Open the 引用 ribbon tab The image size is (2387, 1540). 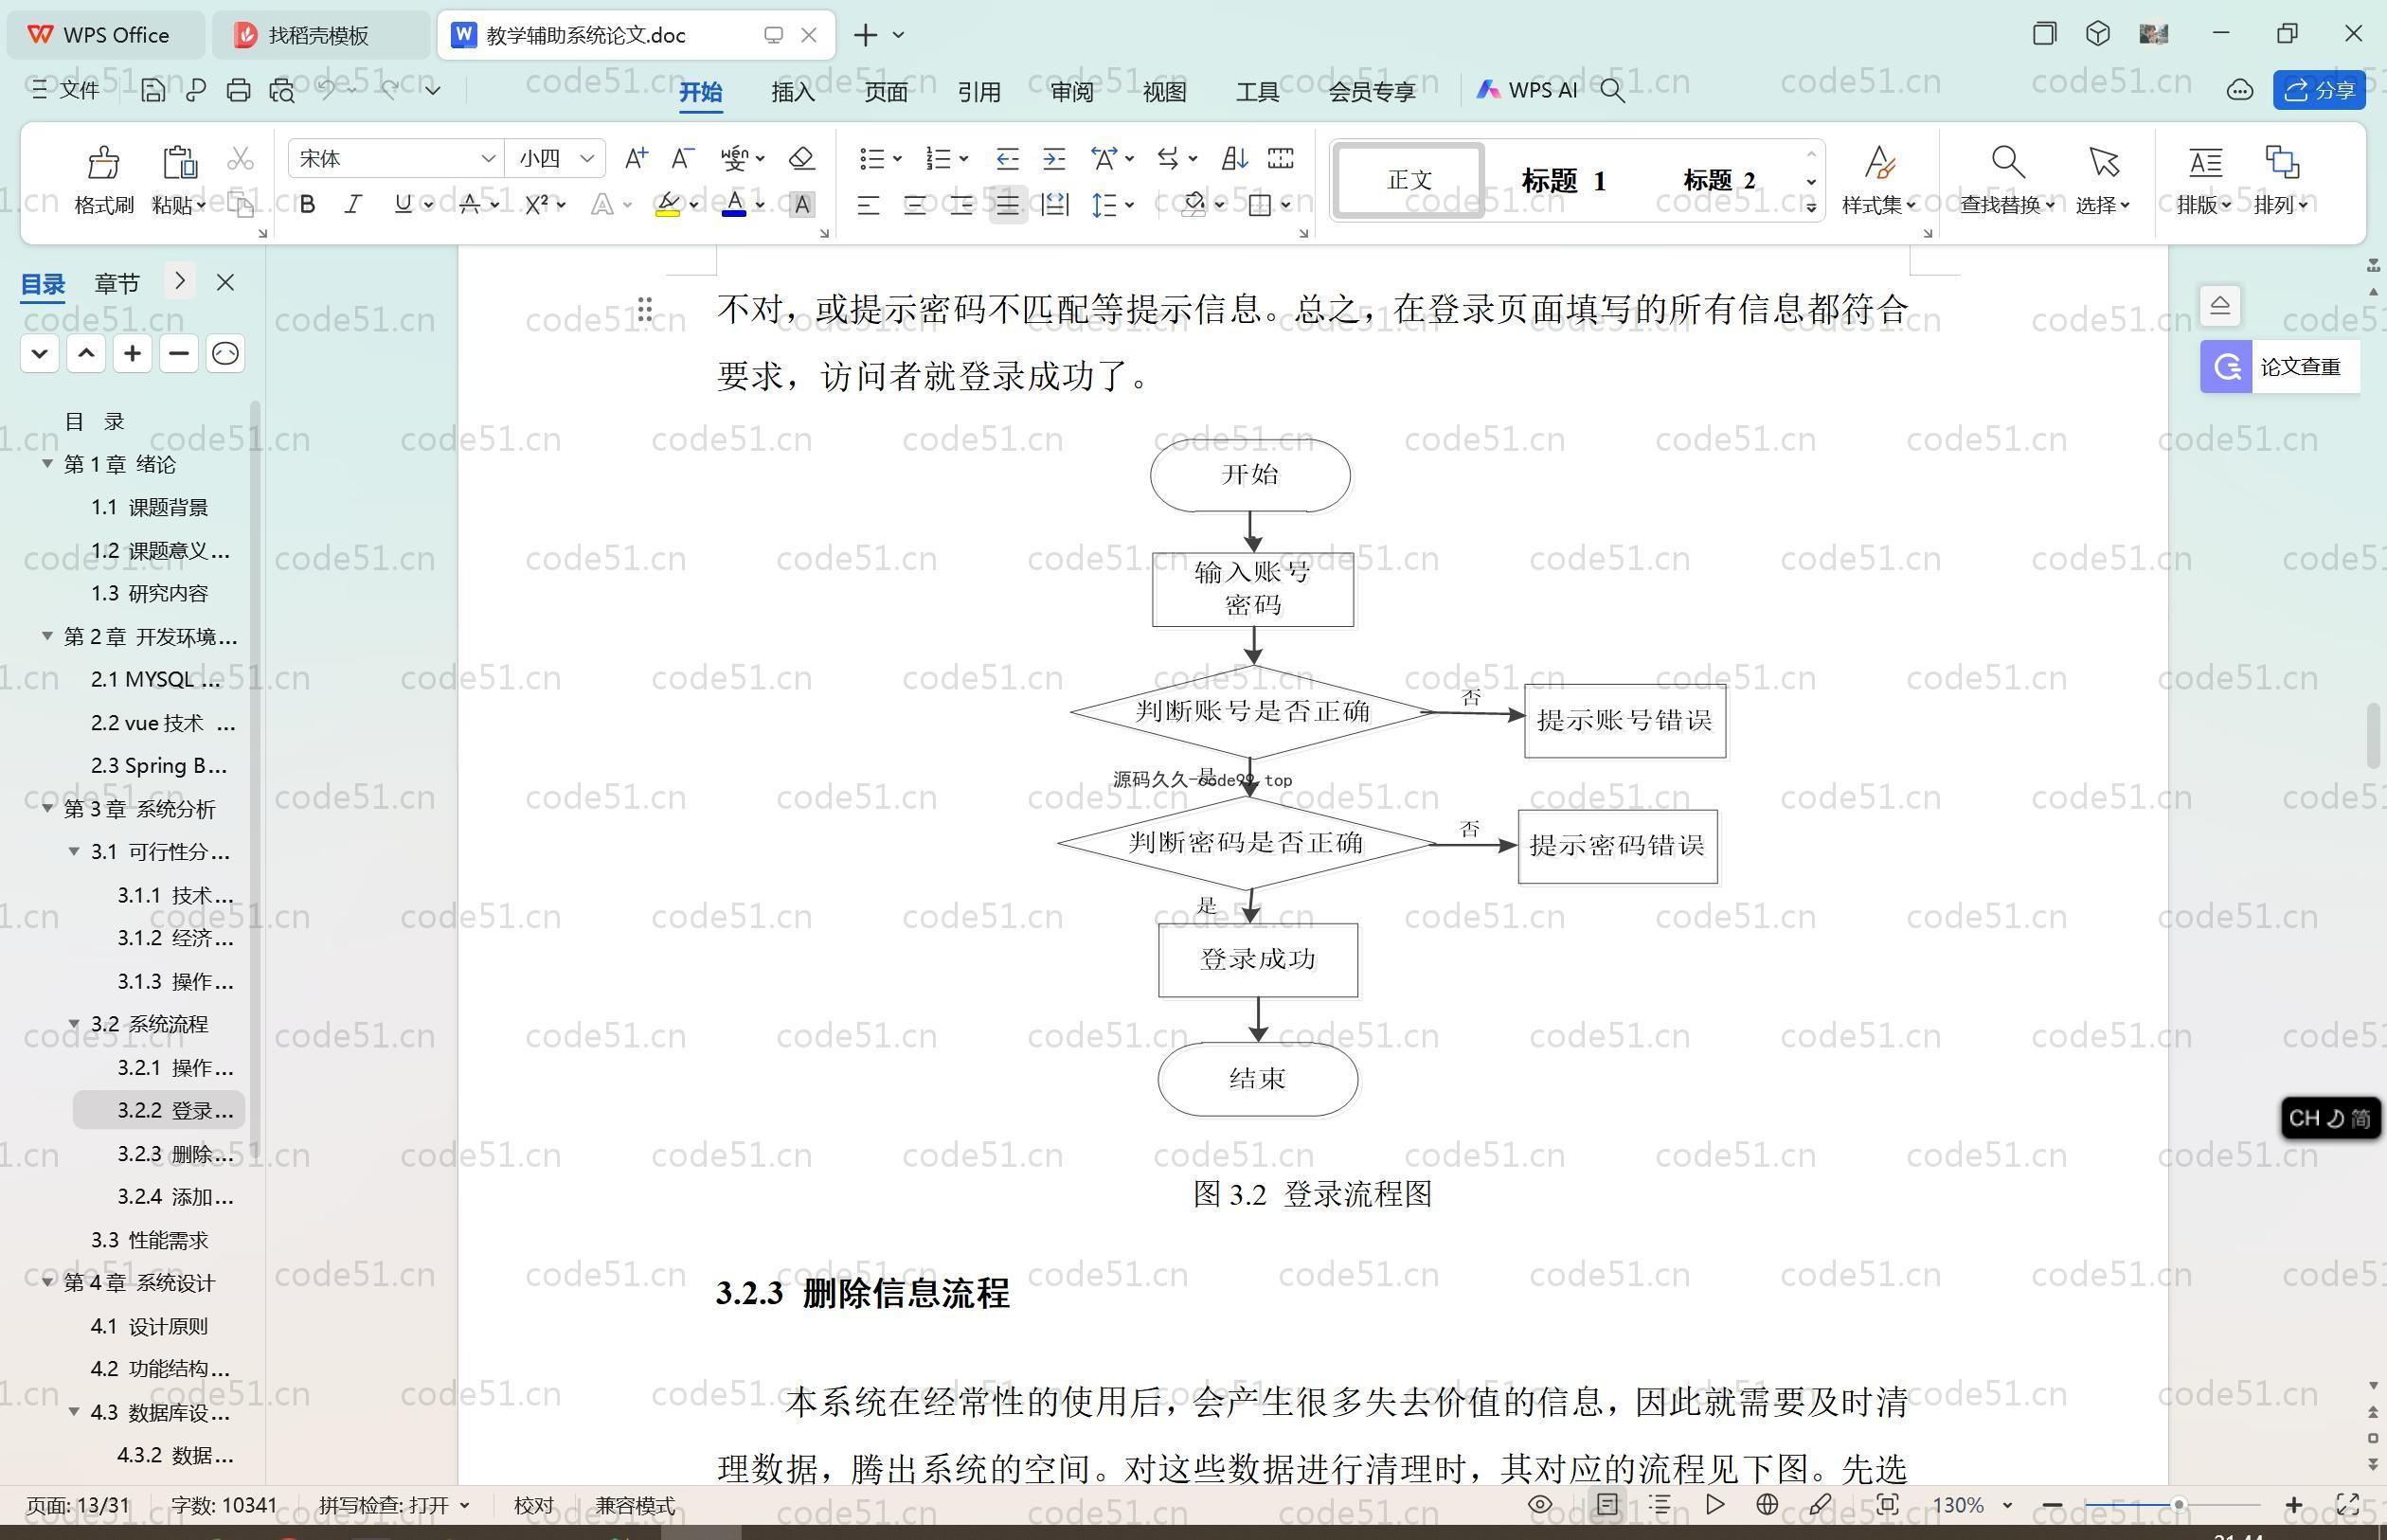pyautogui.click(x=979, y=91)
